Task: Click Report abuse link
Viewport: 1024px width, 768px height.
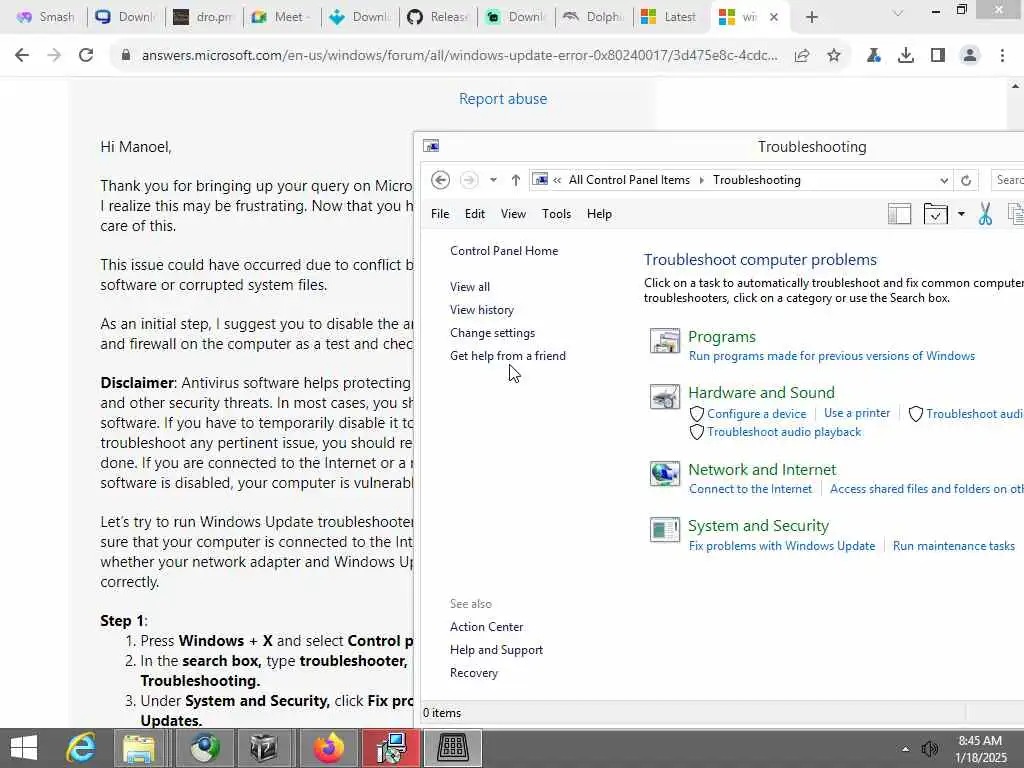Action: 503,99
